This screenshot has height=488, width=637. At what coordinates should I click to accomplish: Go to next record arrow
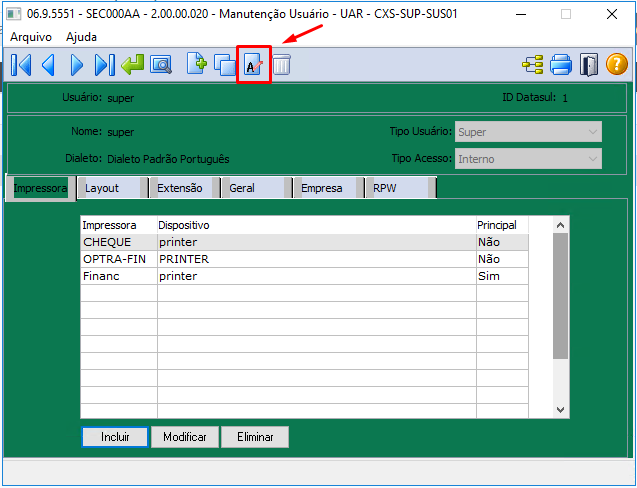(x=76, y=65)
